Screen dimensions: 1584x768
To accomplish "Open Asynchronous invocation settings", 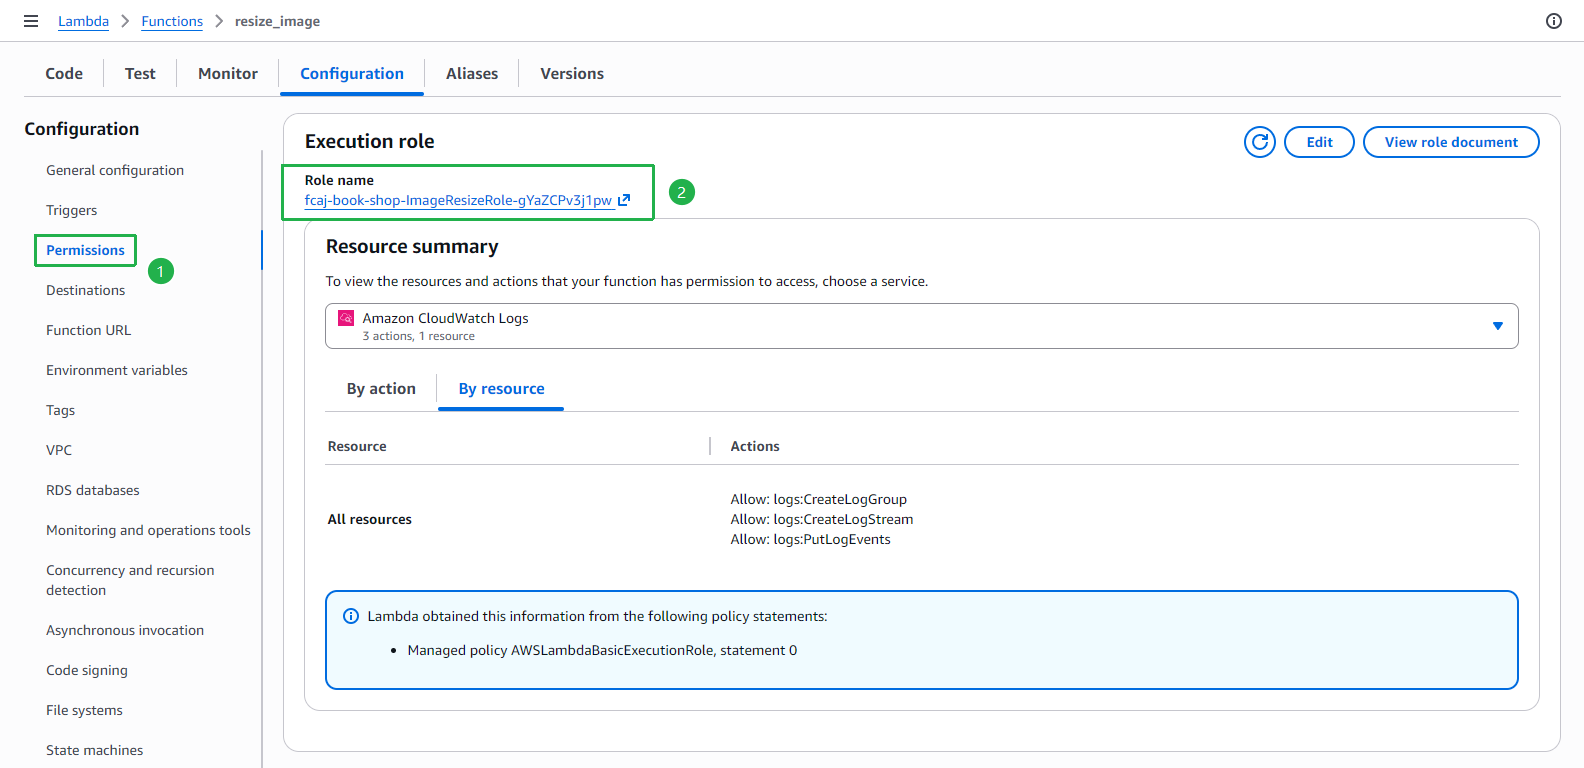I will pyautogui.click(x=125, y=630).
